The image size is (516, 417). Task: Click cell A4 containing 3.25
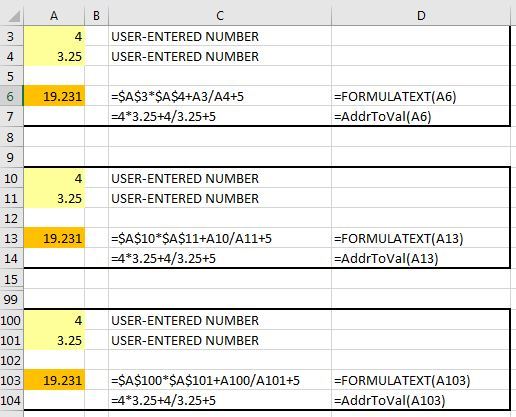tap(54, 56)
